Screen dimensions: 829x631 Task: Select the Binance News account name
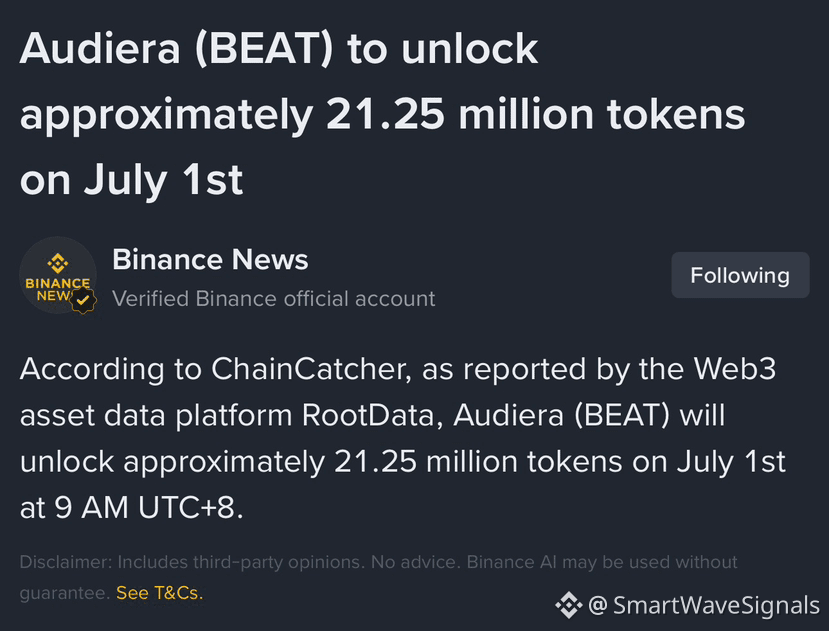pos(210,260)
